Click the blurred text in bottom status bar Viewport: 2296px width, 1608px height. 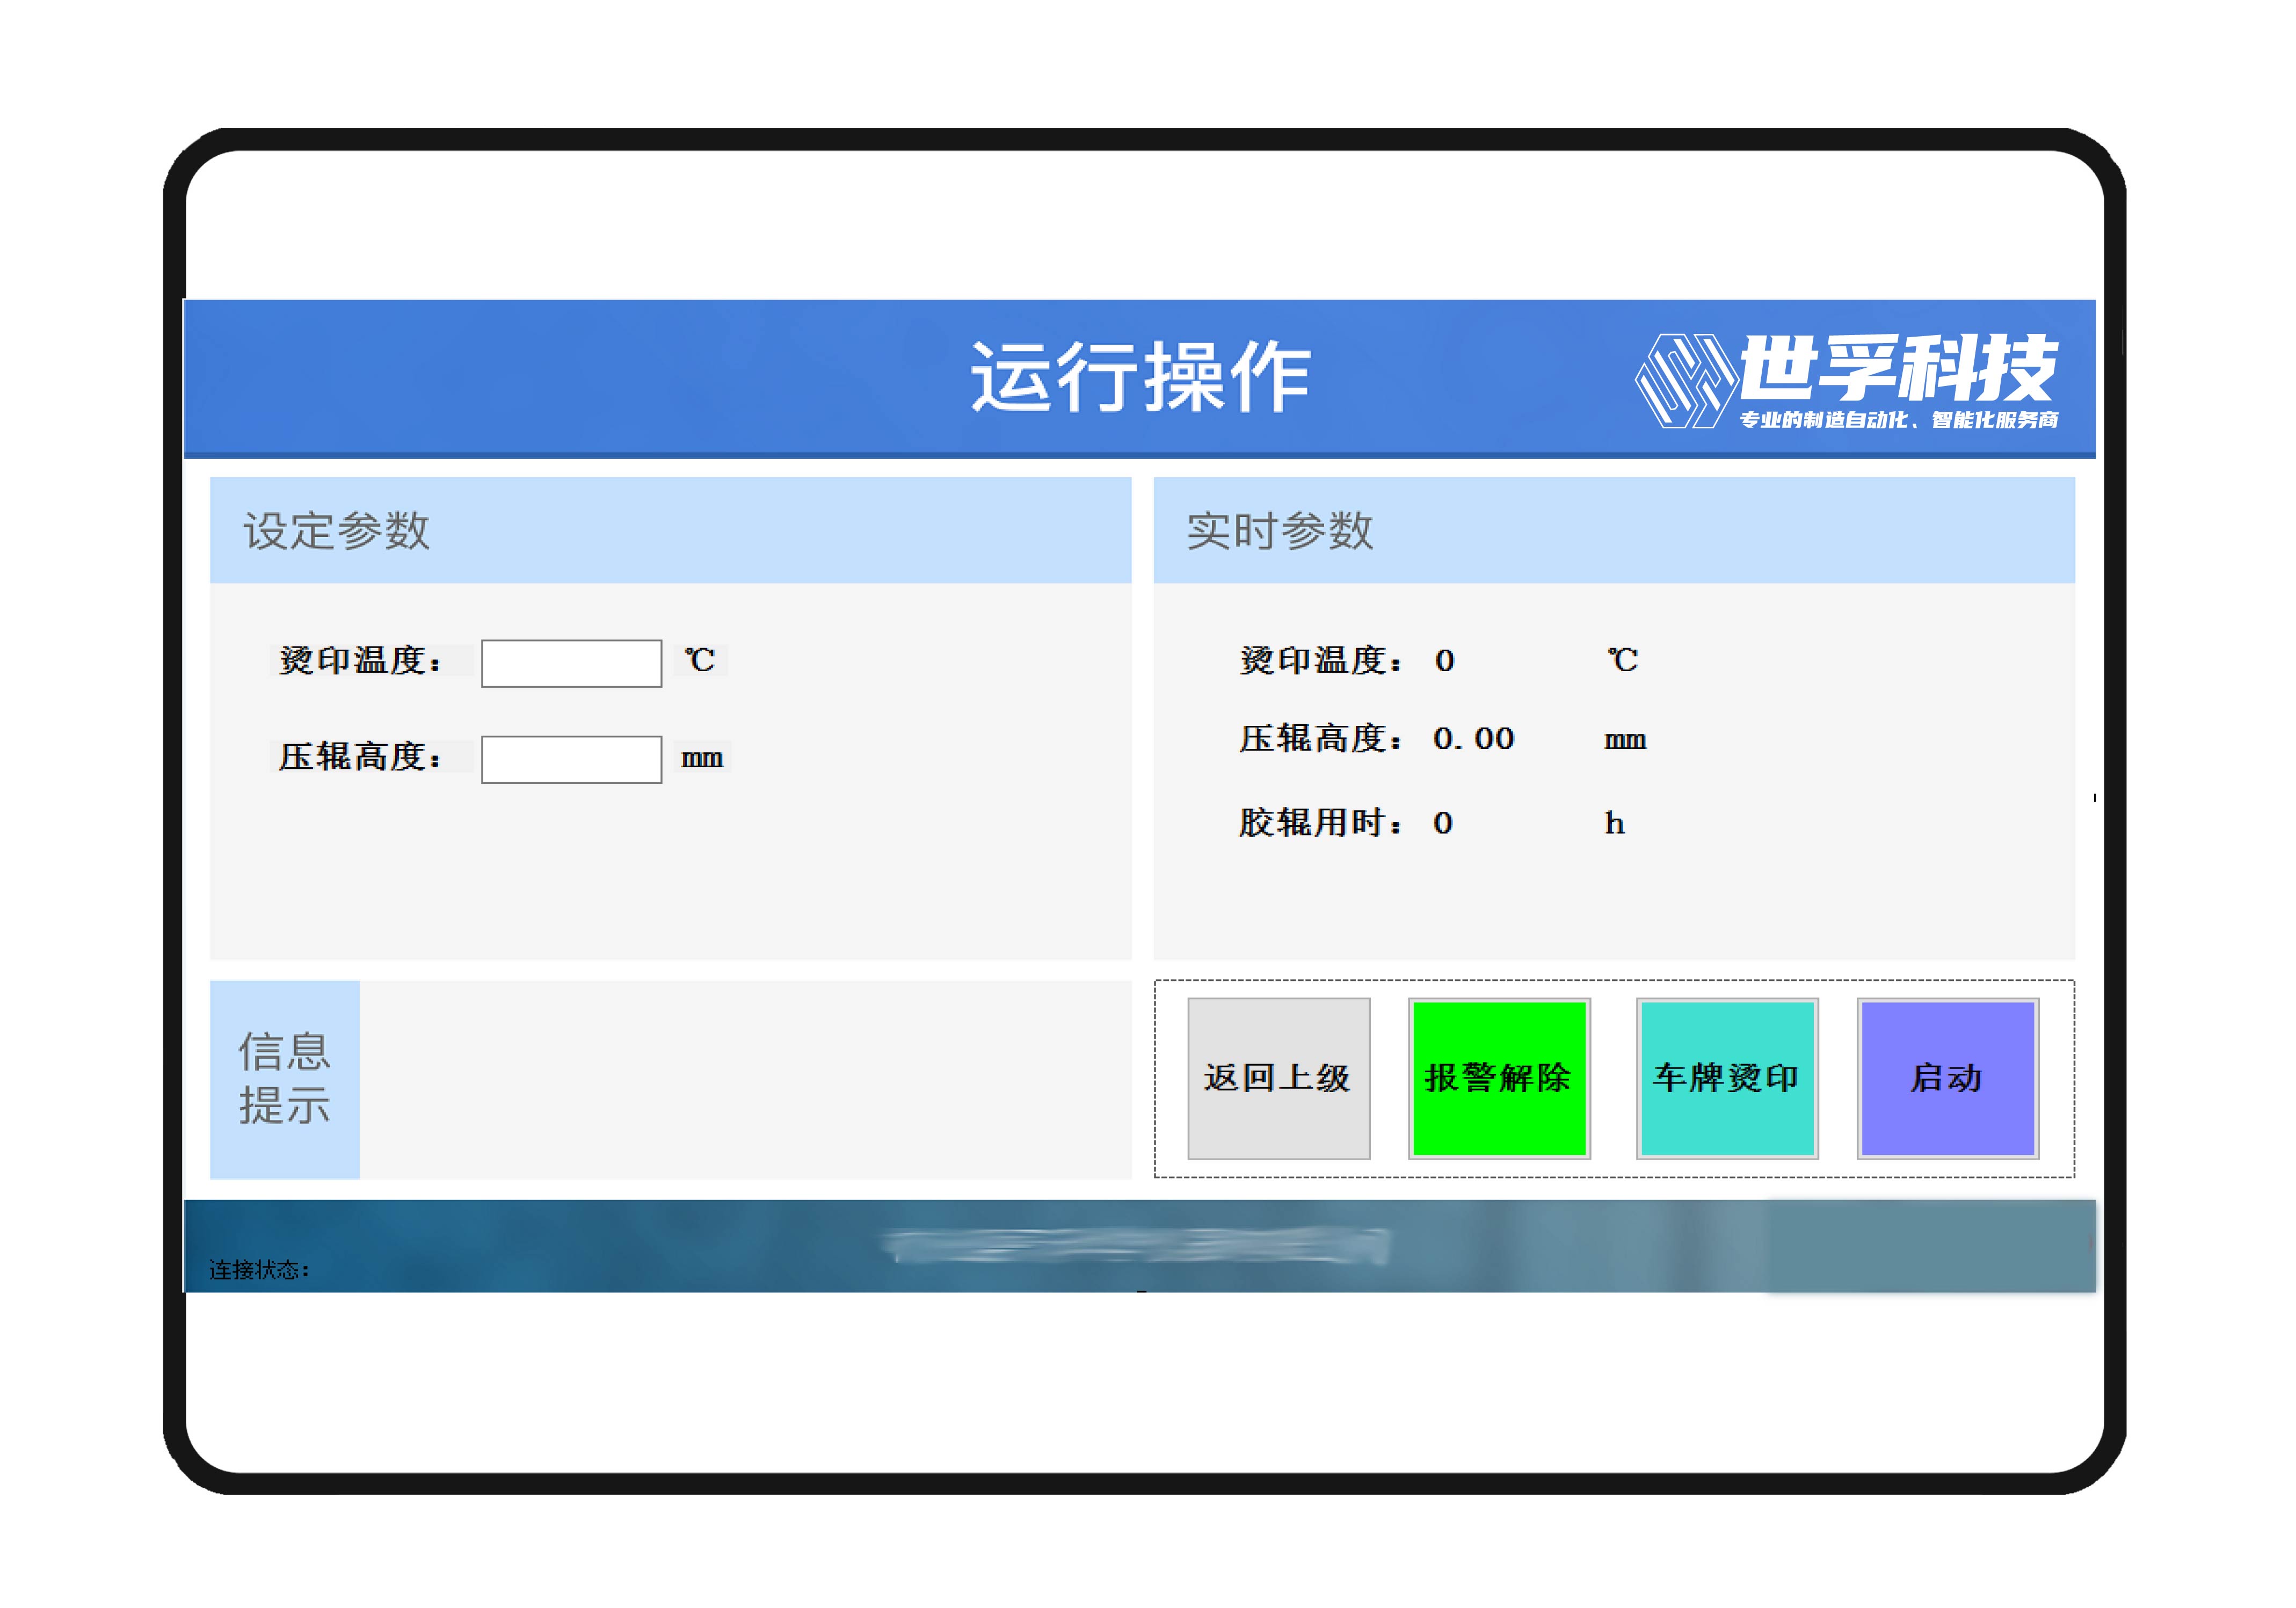pos(1136,1245)
